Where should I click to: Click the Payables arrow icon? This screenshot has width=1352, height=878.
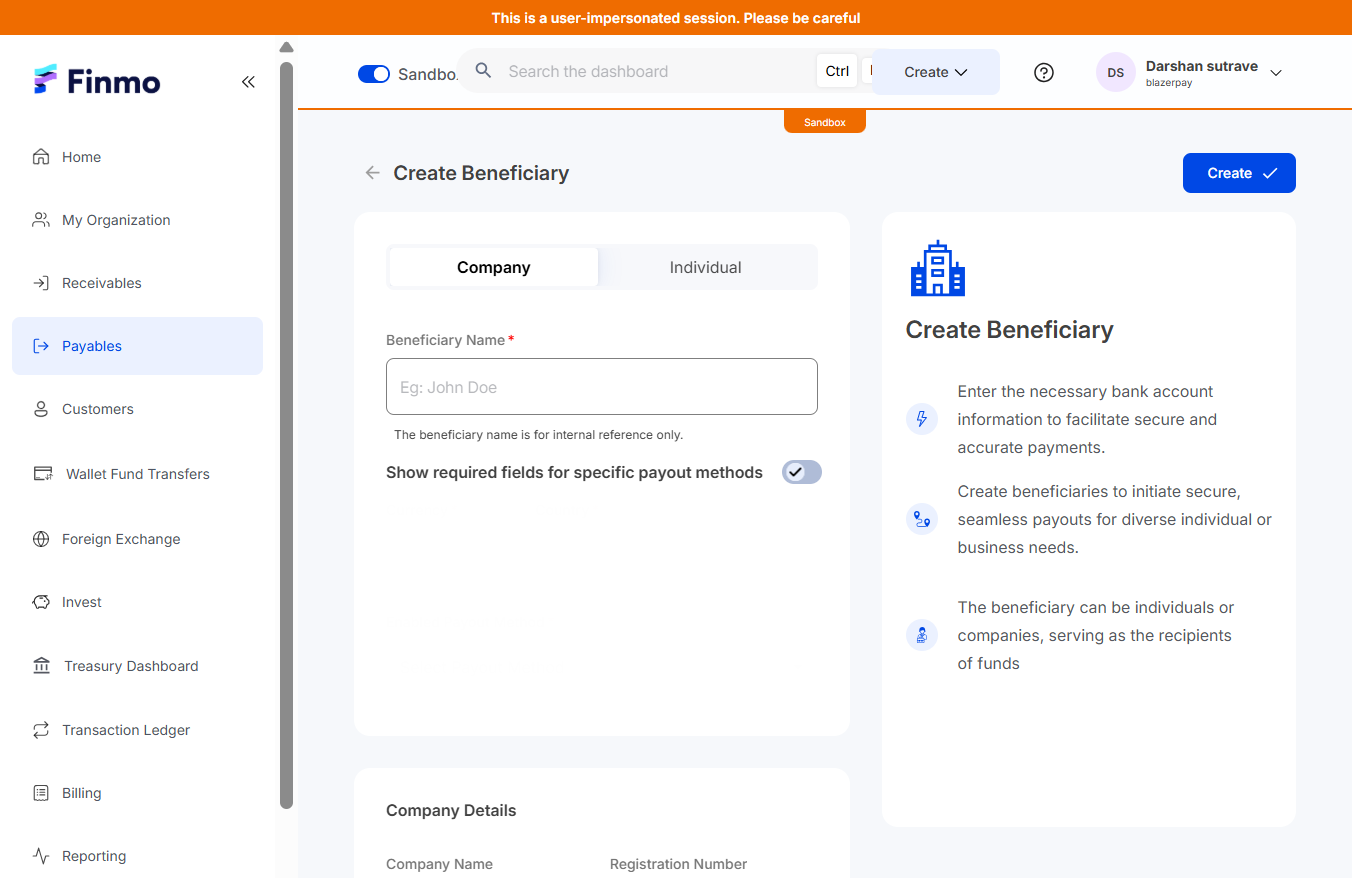pos(41,346)
